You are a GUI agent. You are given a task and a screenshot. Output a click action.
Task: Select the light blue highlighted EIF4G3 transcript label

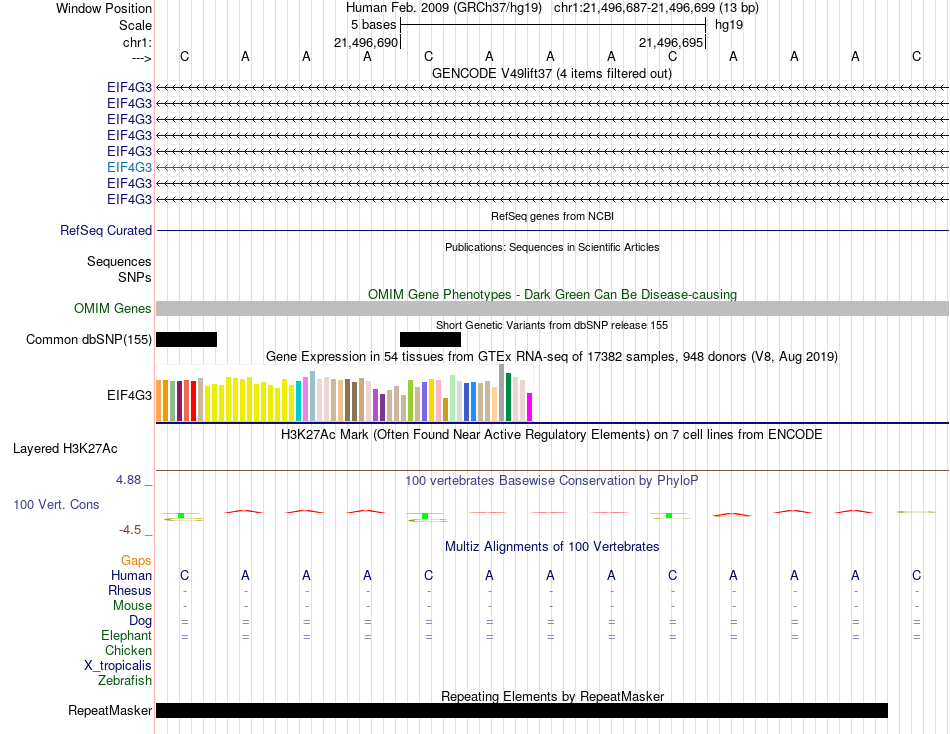(129, 167)
